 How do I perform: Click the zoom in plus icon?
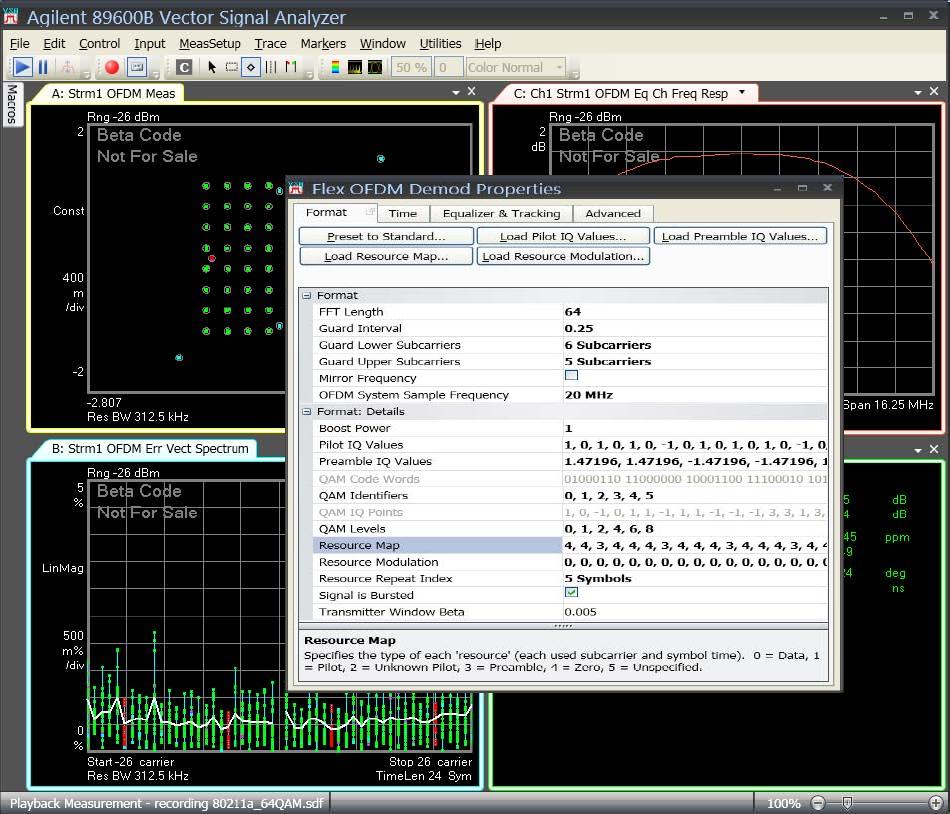click(x=935, y=803)
